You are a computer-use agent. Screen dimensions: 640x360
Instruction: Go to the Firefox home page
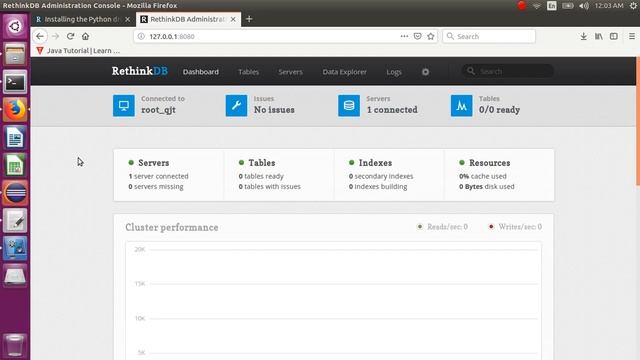point(85,36)
